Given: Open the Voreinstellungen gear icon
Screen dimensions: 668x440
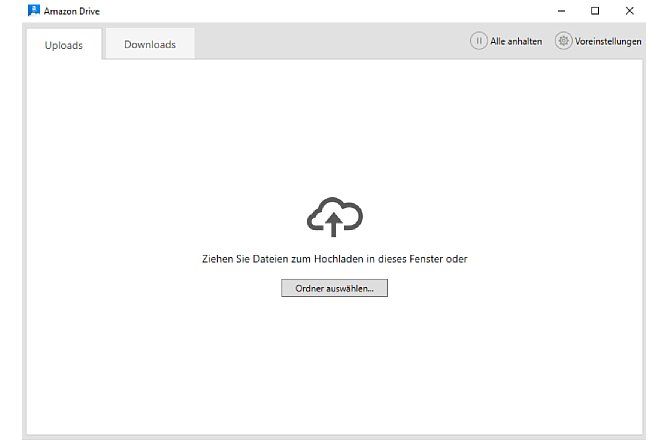Looking at the screenshot, I should (563, 41).
